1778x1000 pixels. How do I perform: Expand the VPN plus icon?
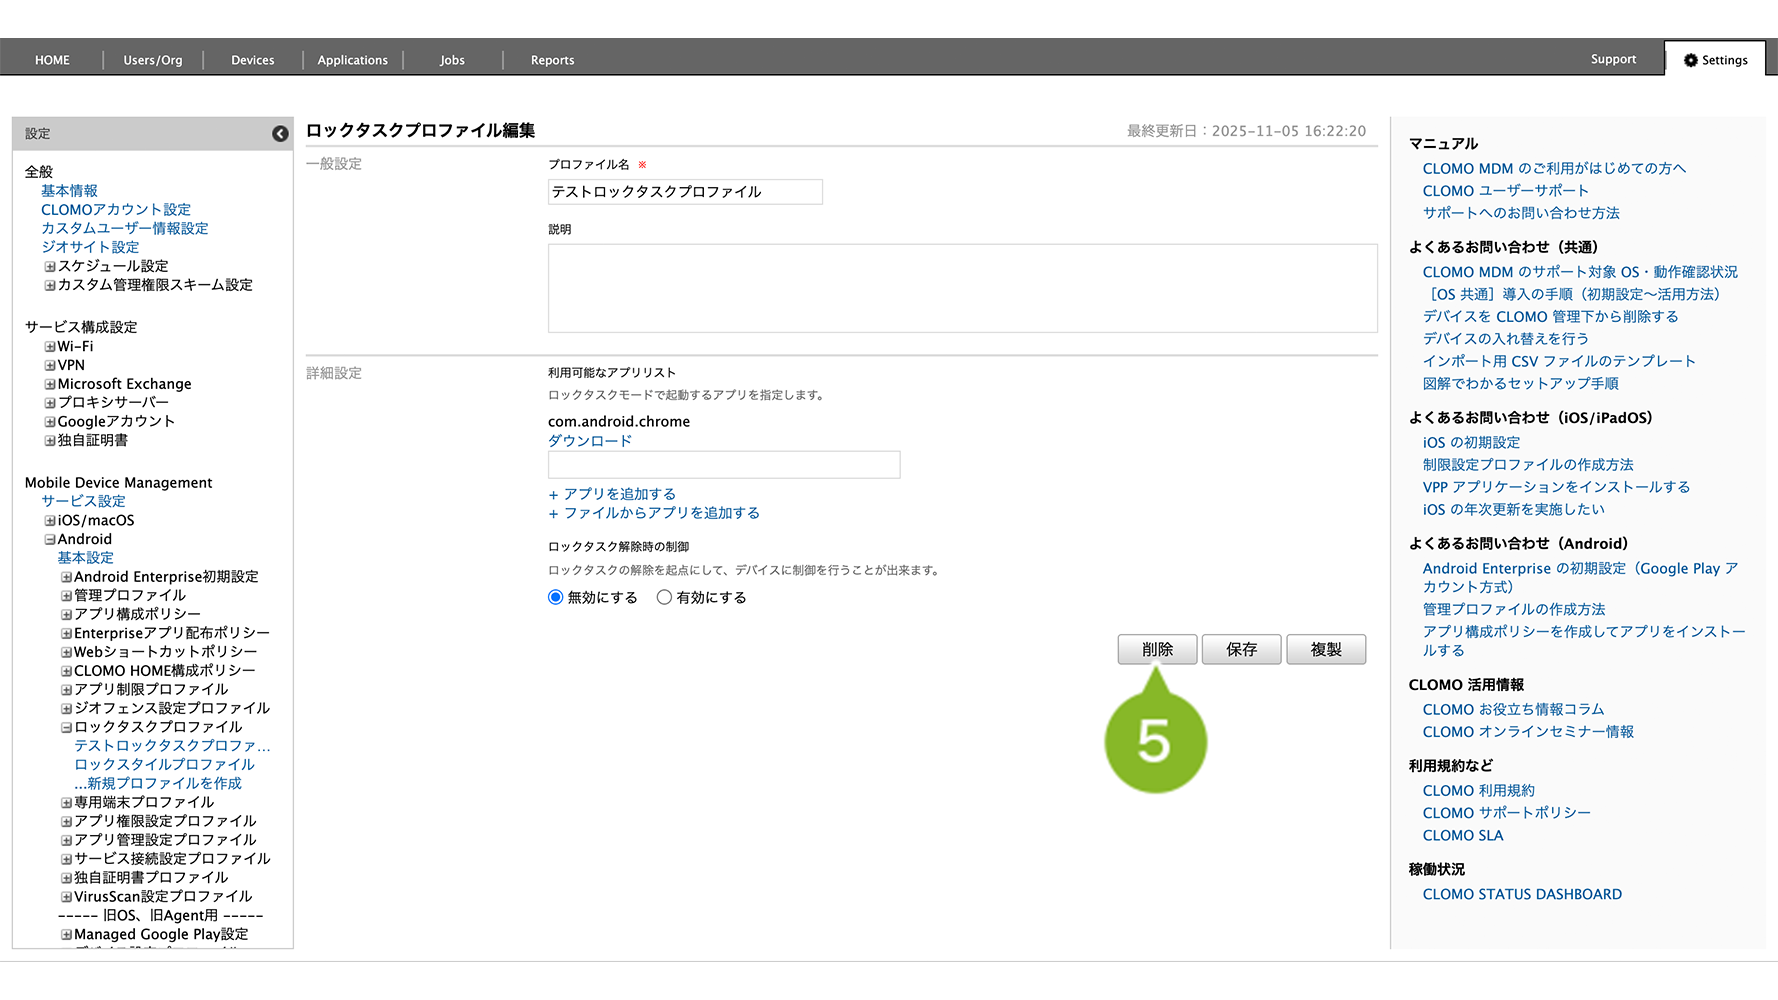coord(50,366)
